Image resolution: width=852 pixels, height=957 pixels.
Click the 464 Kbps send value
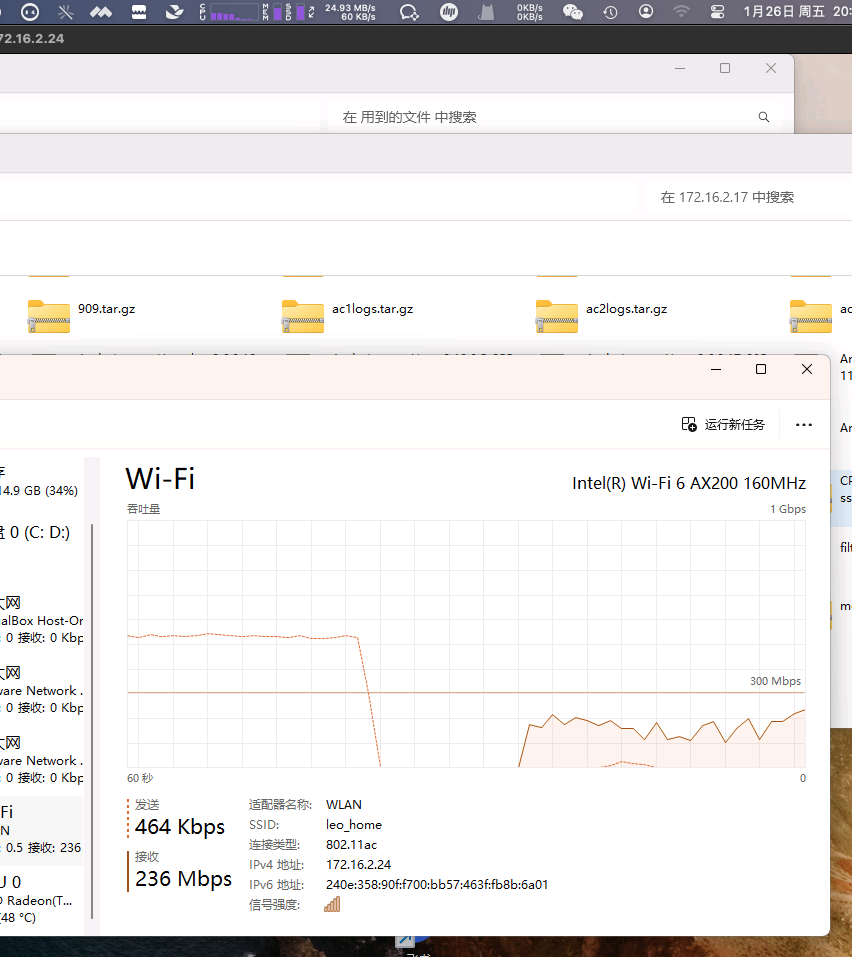coord(180,827)
